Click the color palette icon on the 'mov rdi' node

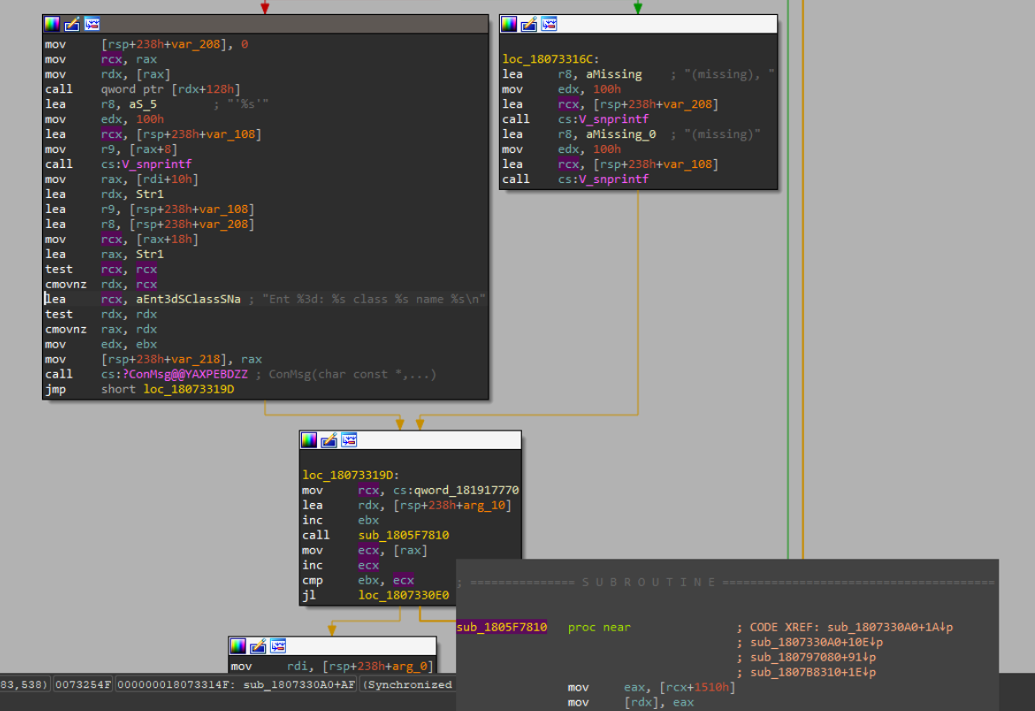coord(238,646)
